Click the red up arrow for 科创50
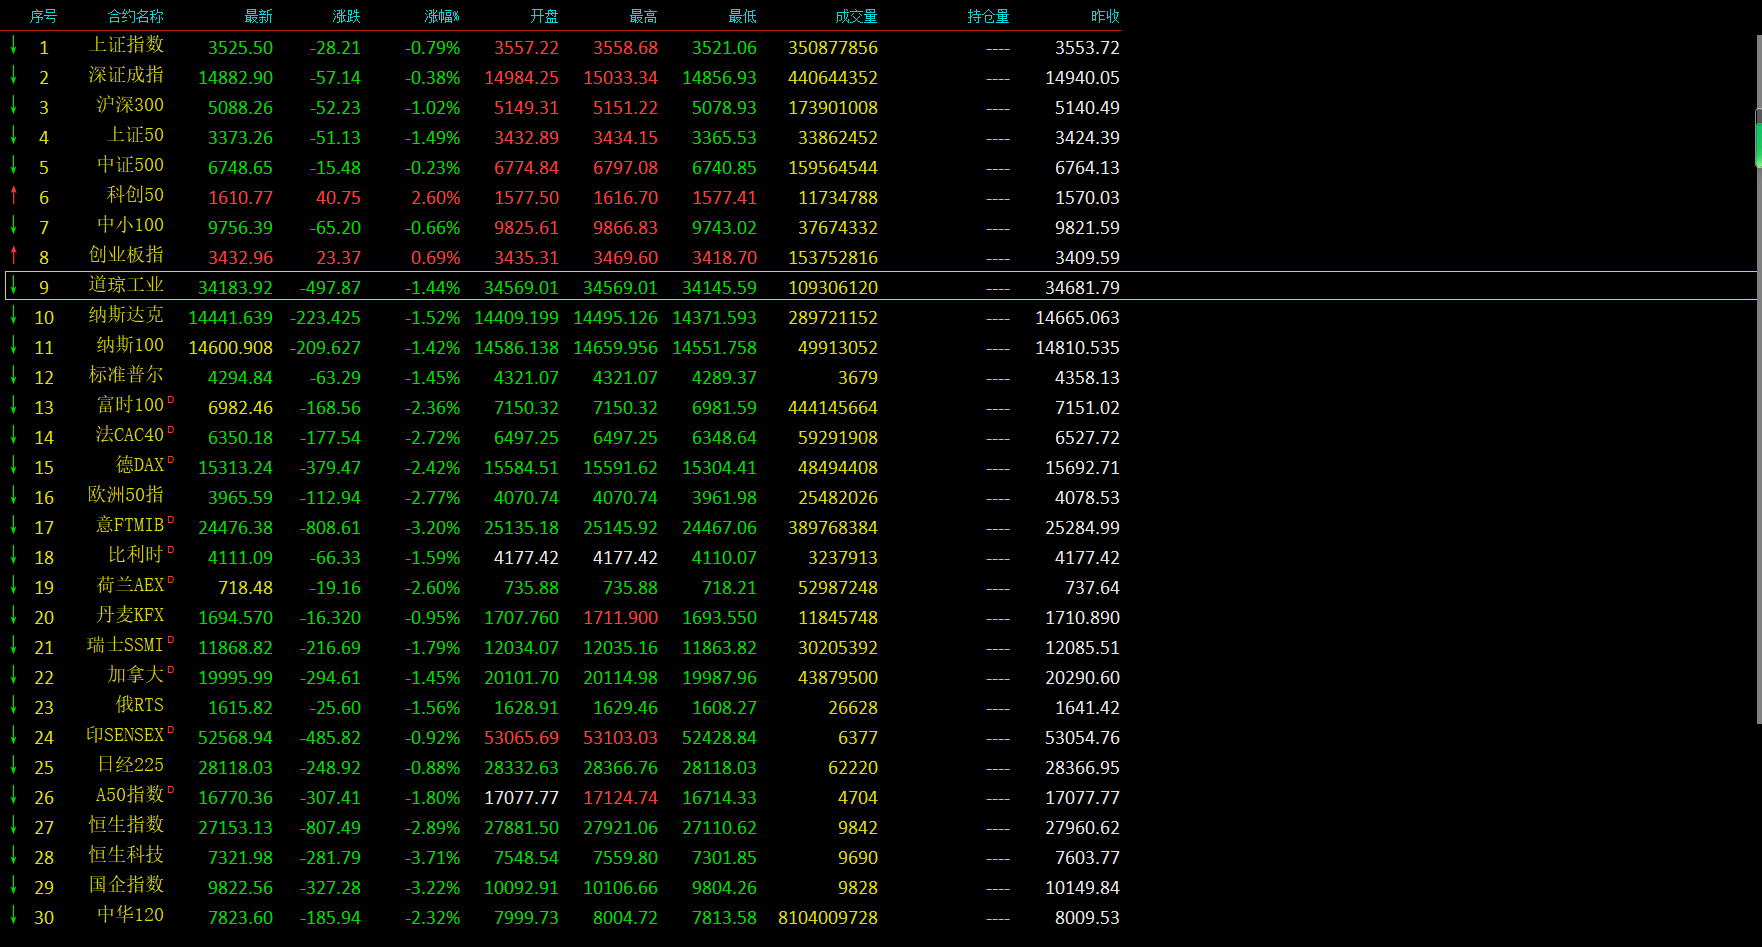This screenshot has width=1762, height=947. click(x=14, y=194)
